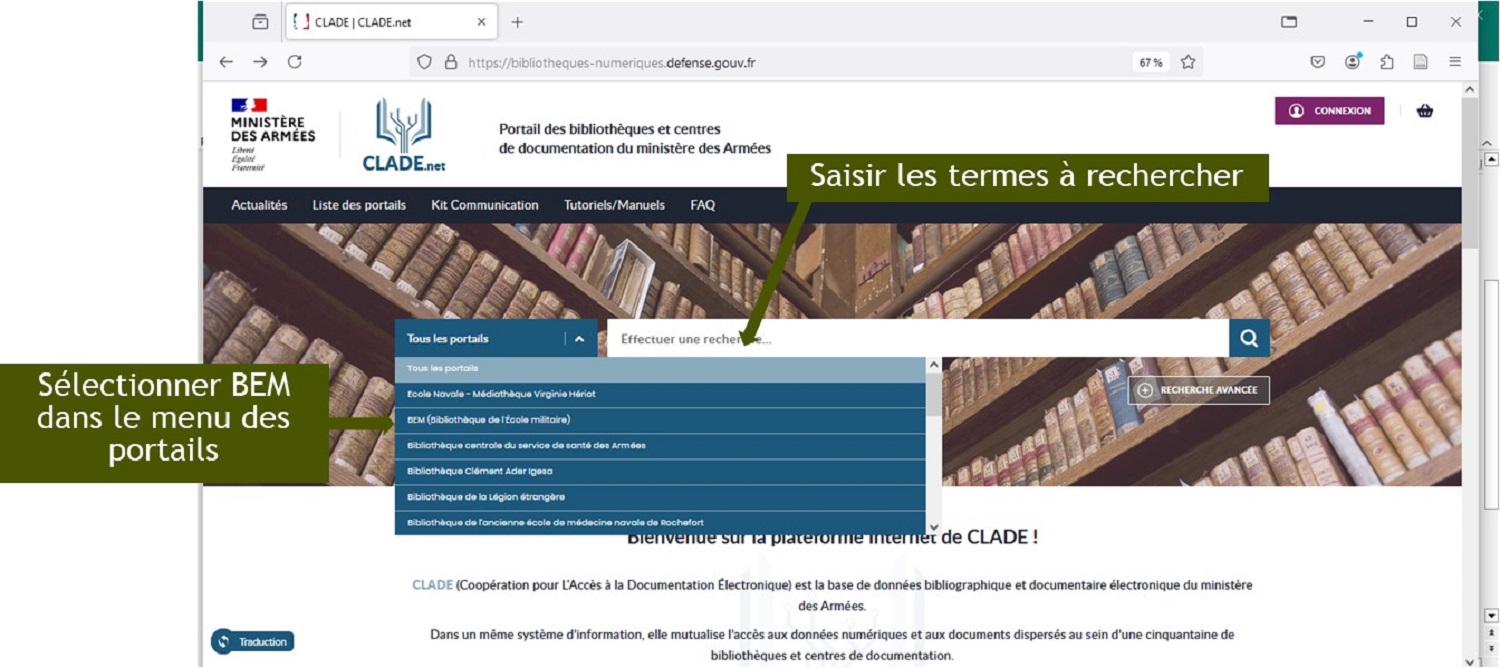This screenshot has width=1500, height=668.
Task: Open a new browser tab
Action: [x=517, y=22]
